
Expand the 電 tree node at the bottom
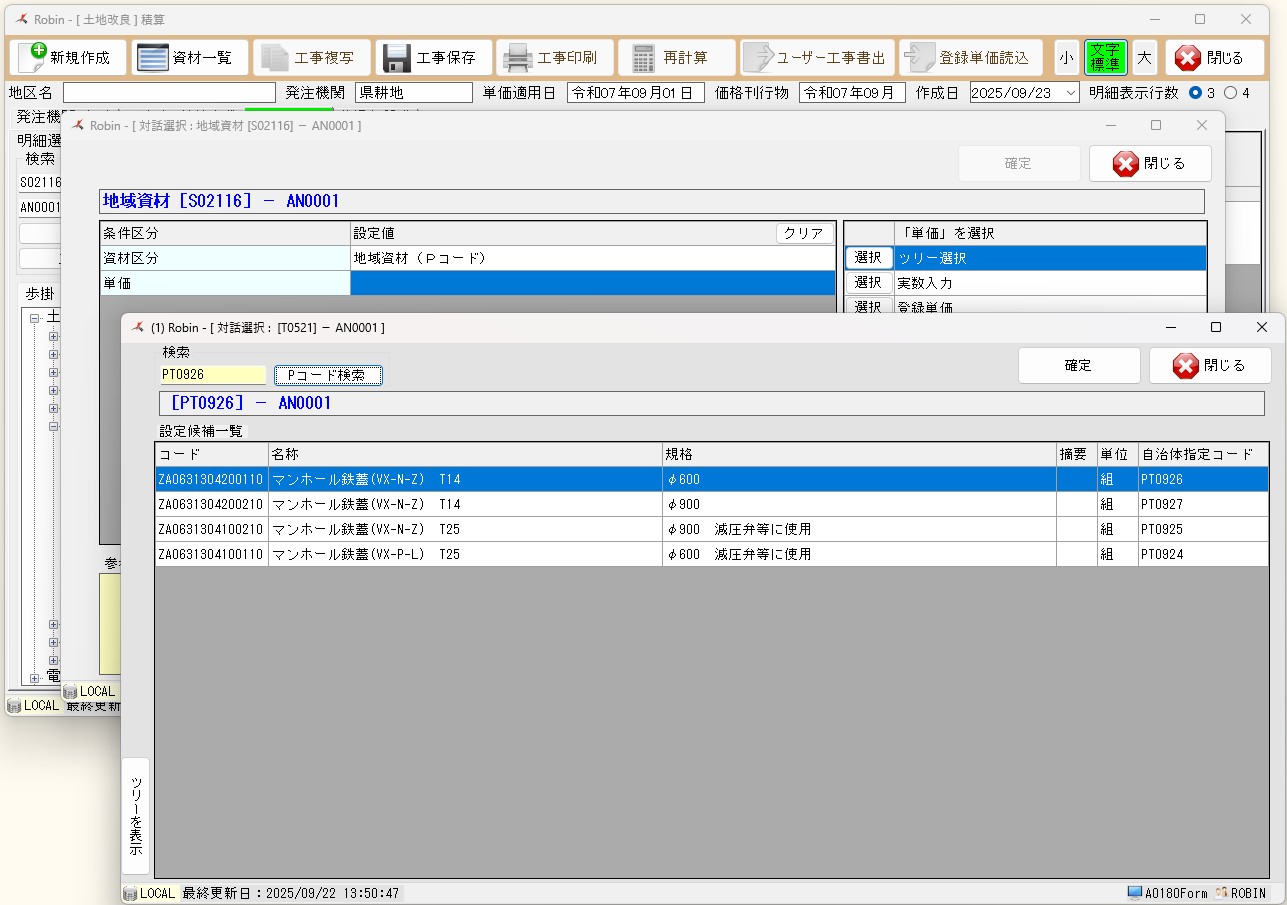coord(35,678)
